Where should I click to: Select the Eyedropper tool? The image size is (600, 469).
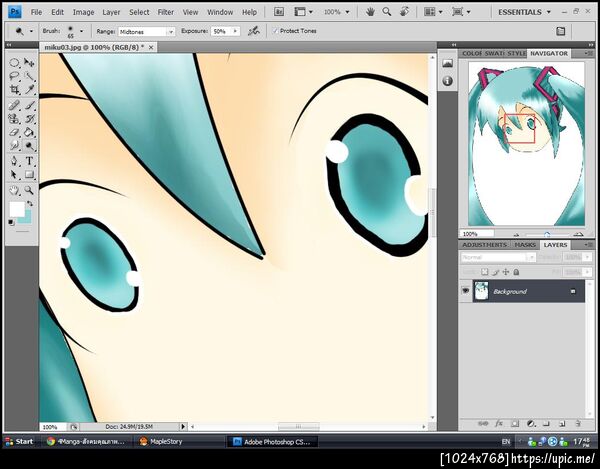pos(29,90)
